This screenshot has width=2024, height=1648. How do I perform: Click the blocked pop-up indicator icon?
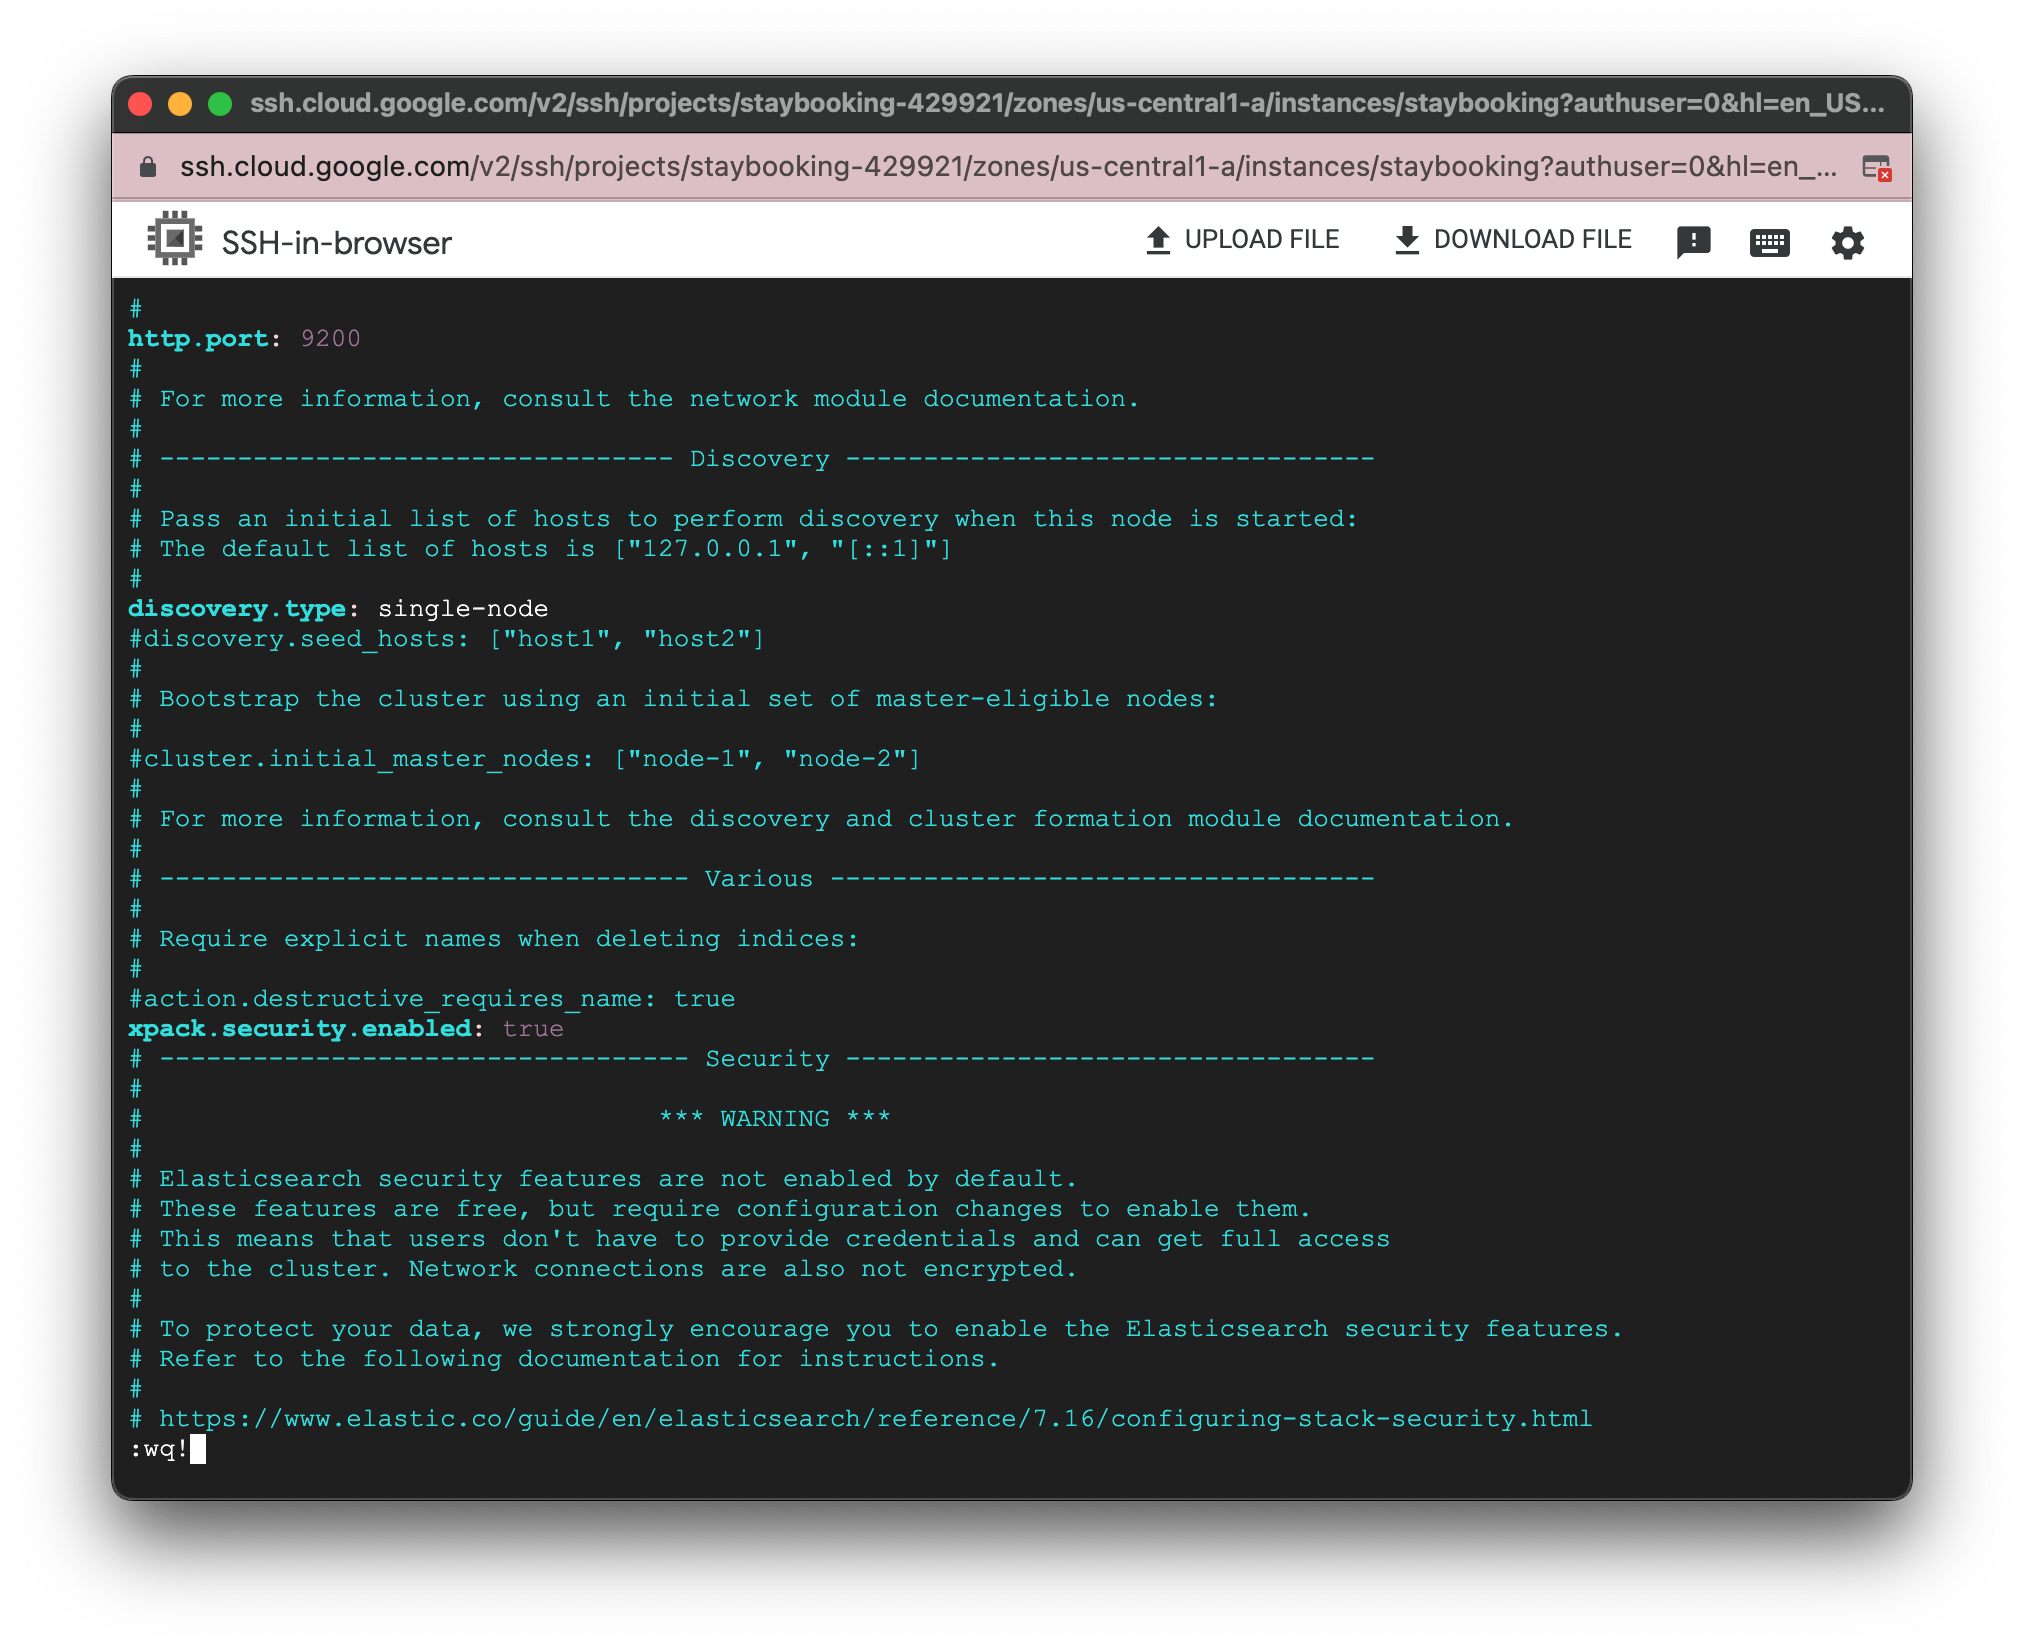[1879, 166]
